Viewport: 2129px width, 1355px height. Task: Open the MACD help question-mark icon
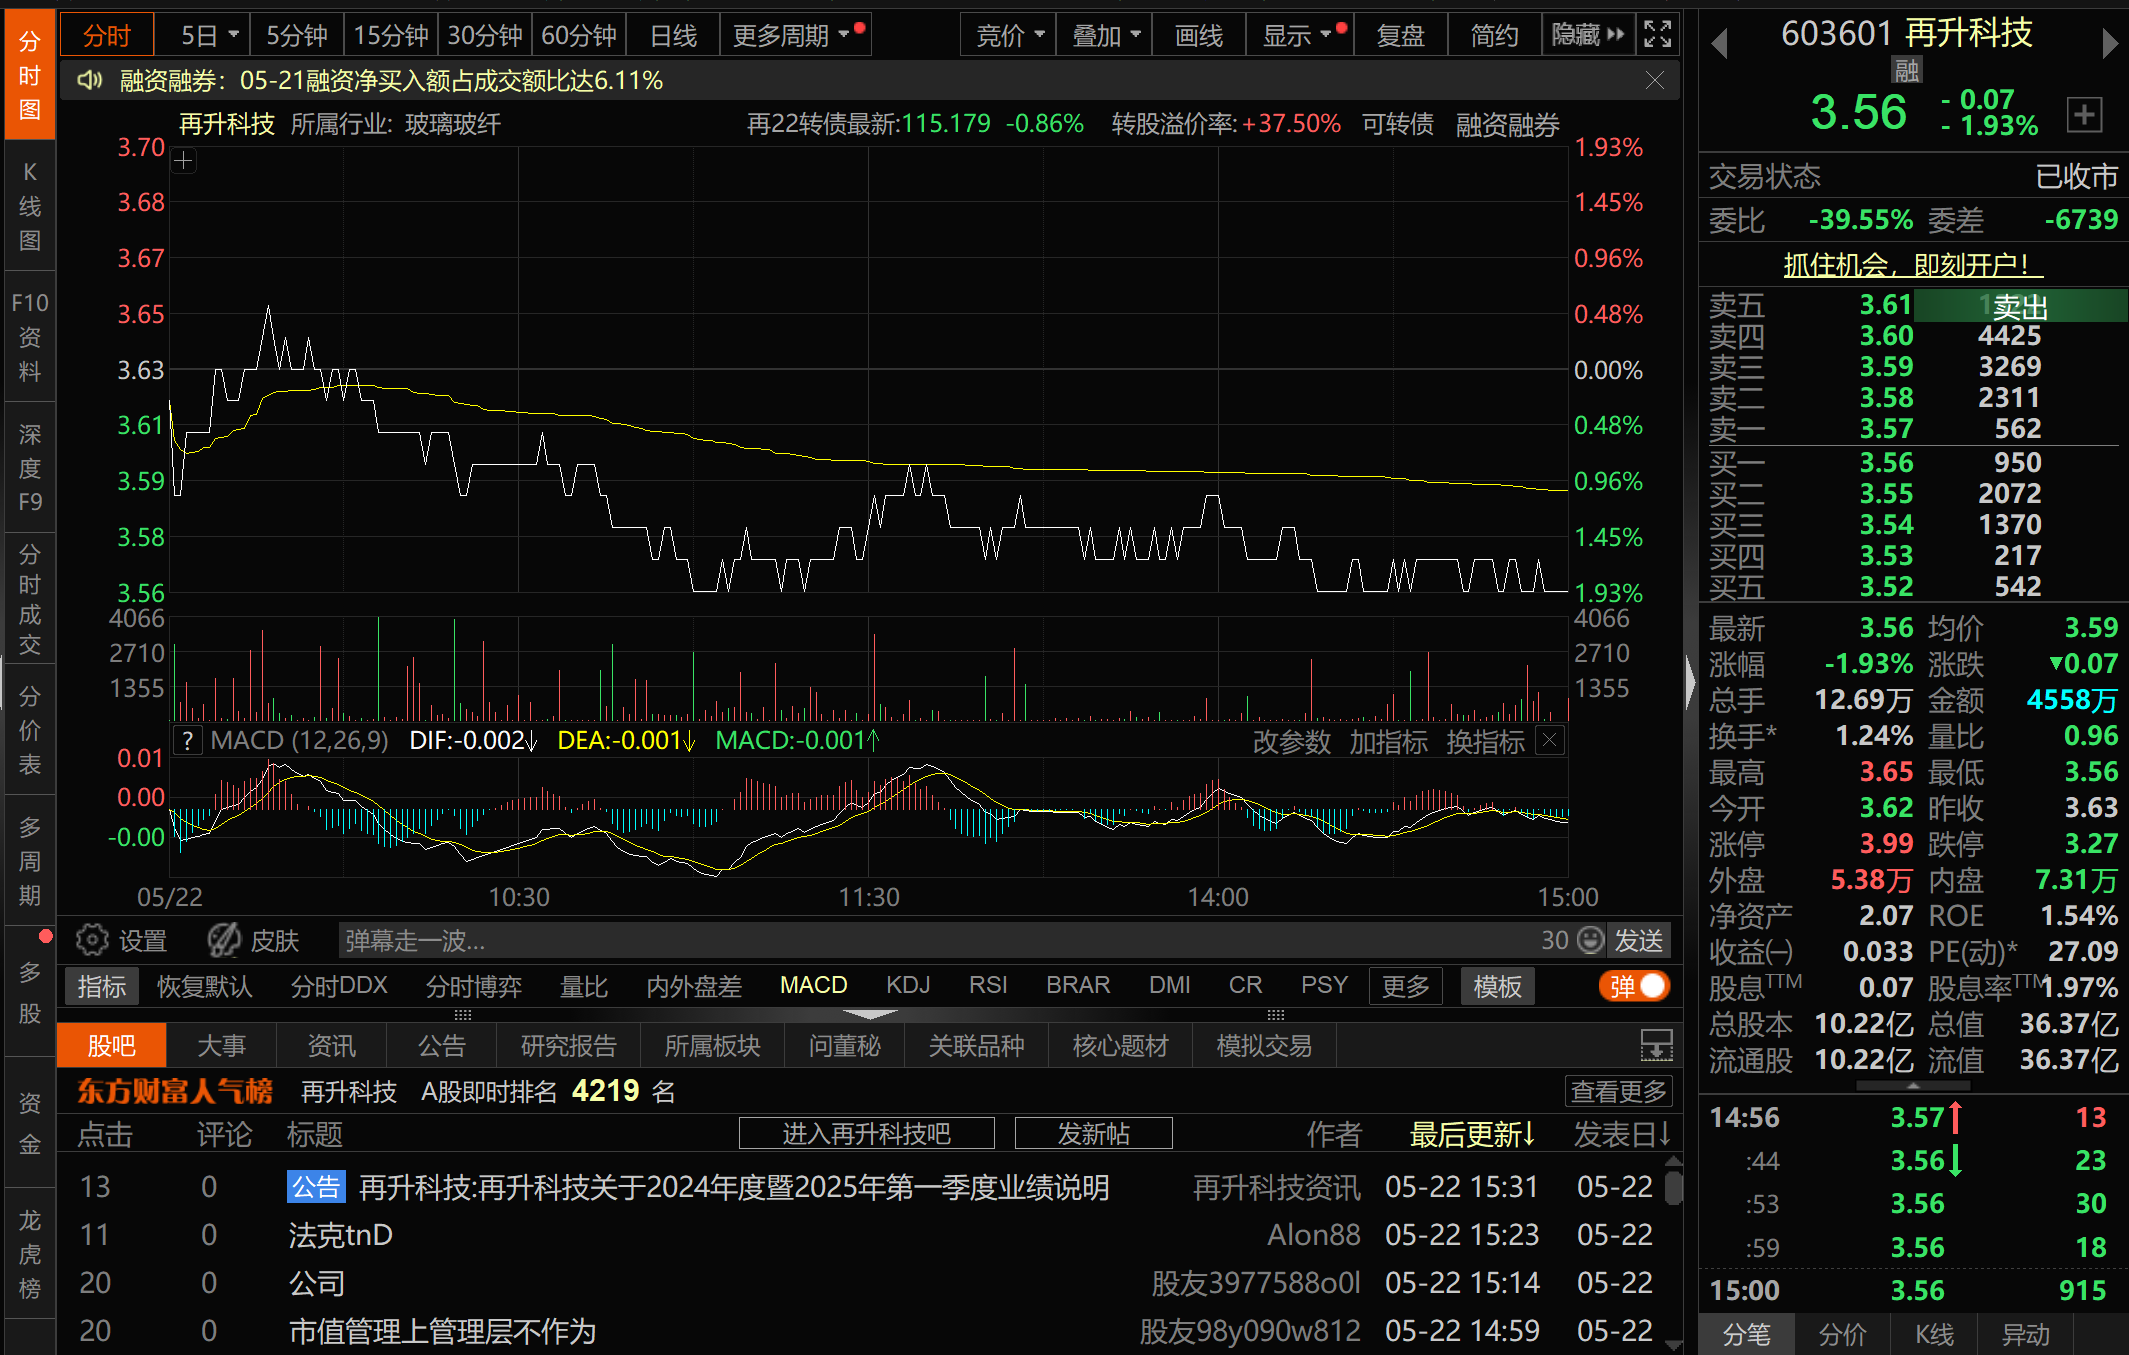[x=187, y=741]
